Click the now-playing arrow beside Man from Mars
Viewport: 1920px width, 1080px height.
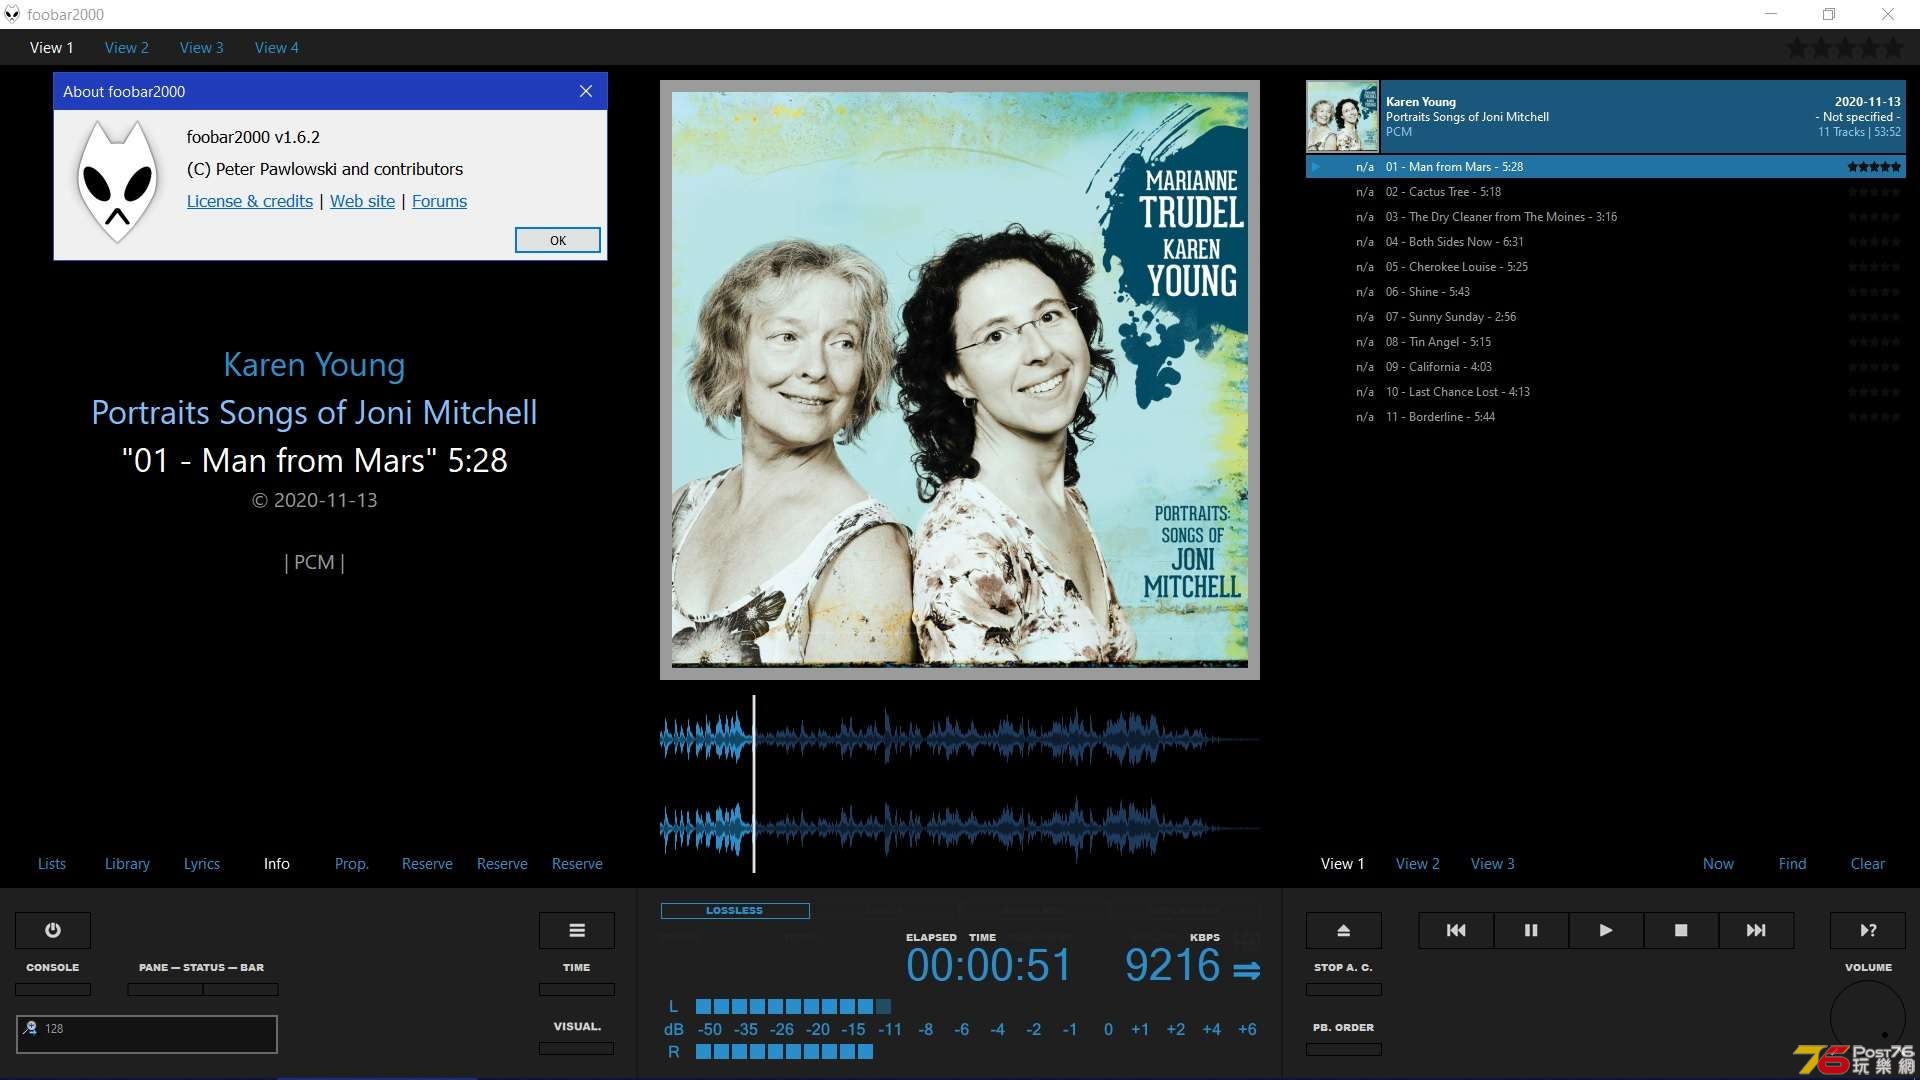(1316, 167)
